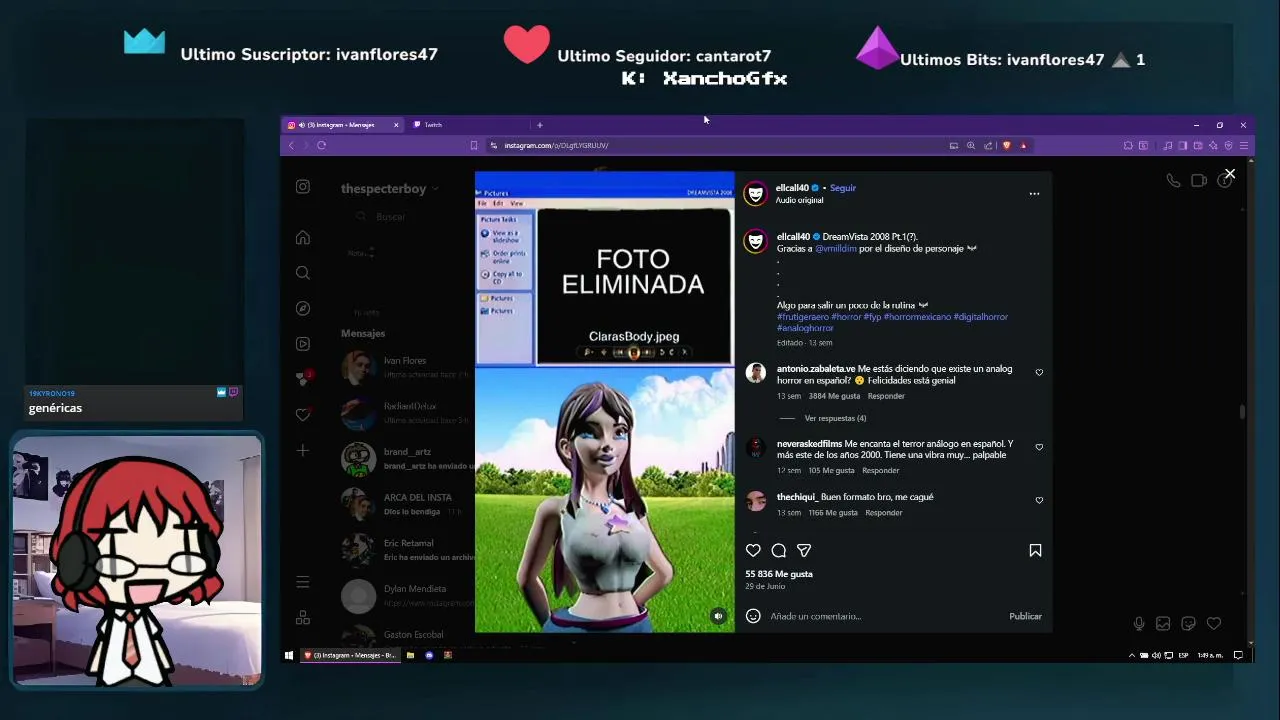The width and height of the screenshot is (1280, 720).
Task: Open the Windows notification center
Action: point(1238,655)
